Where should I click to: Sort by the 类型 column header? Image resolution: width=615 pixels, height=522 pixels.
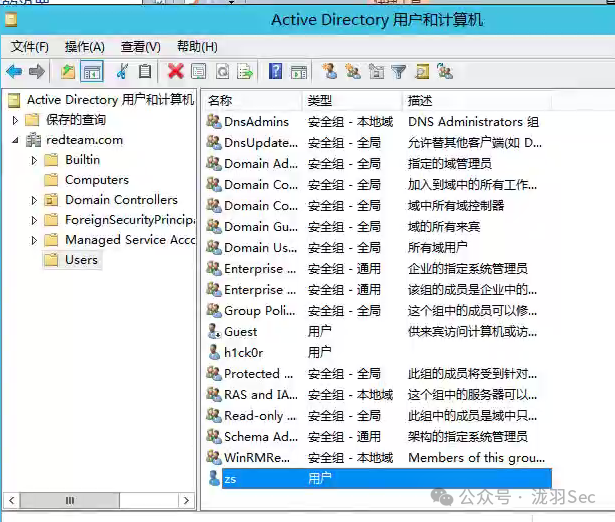coord(352,101)
